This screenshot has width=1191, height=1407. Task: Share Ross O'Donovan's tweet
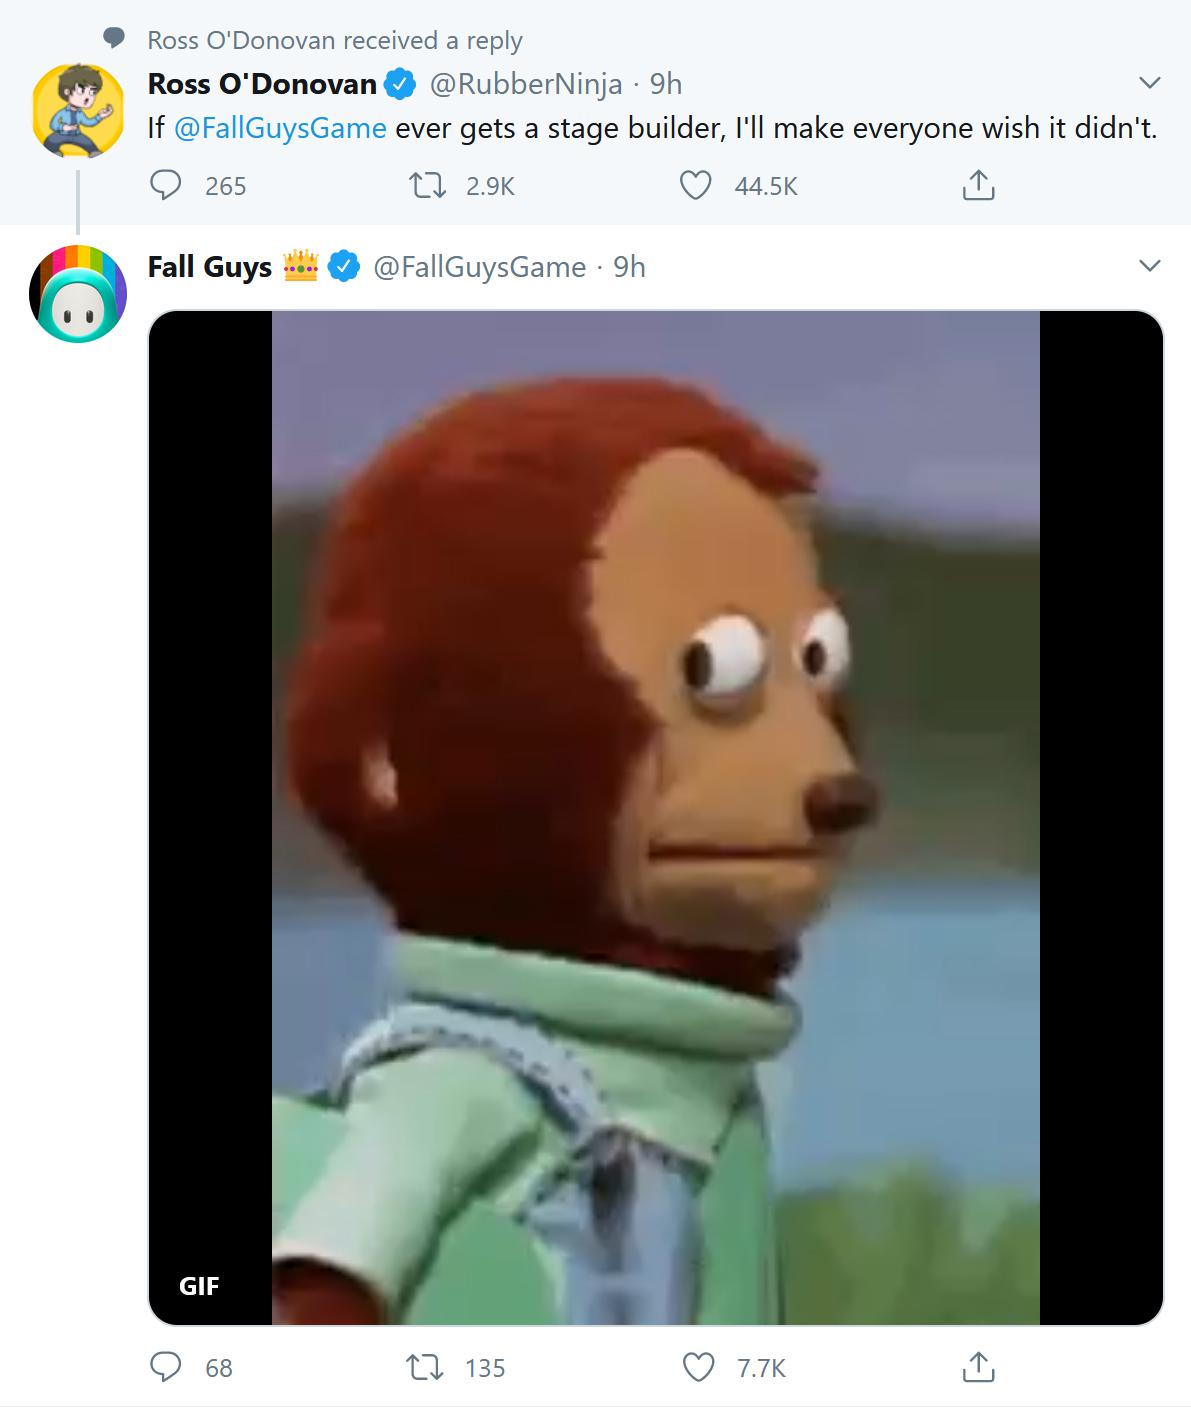(x=977, y=186)
